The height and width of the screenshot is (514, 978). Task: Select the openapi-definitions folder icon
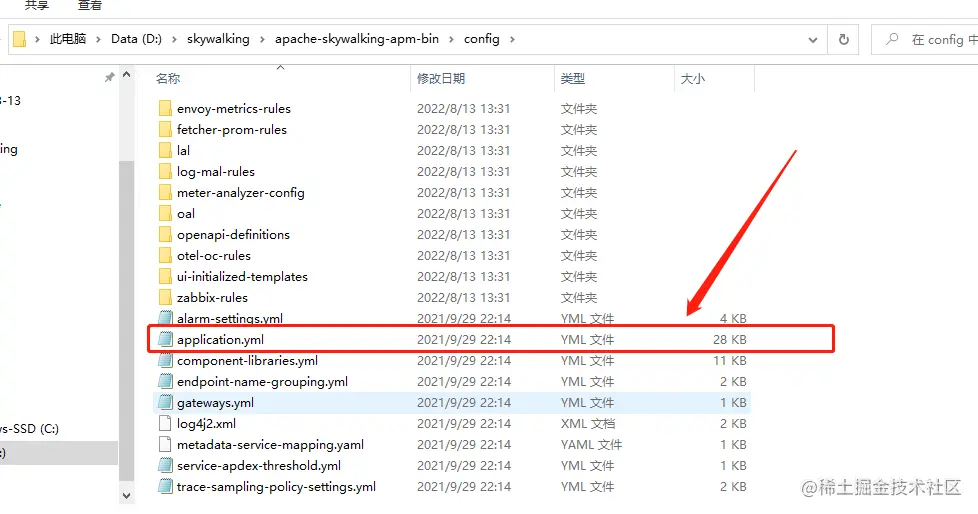point(165,235)
